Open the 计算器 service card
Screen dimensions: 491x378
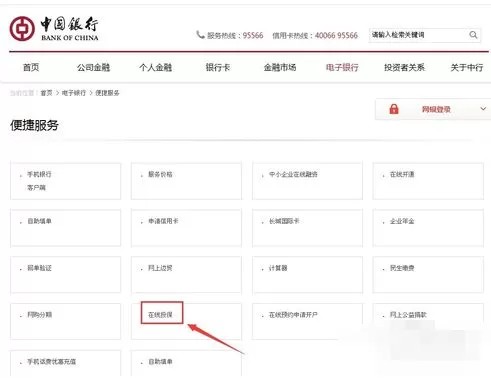pos(307,275)
